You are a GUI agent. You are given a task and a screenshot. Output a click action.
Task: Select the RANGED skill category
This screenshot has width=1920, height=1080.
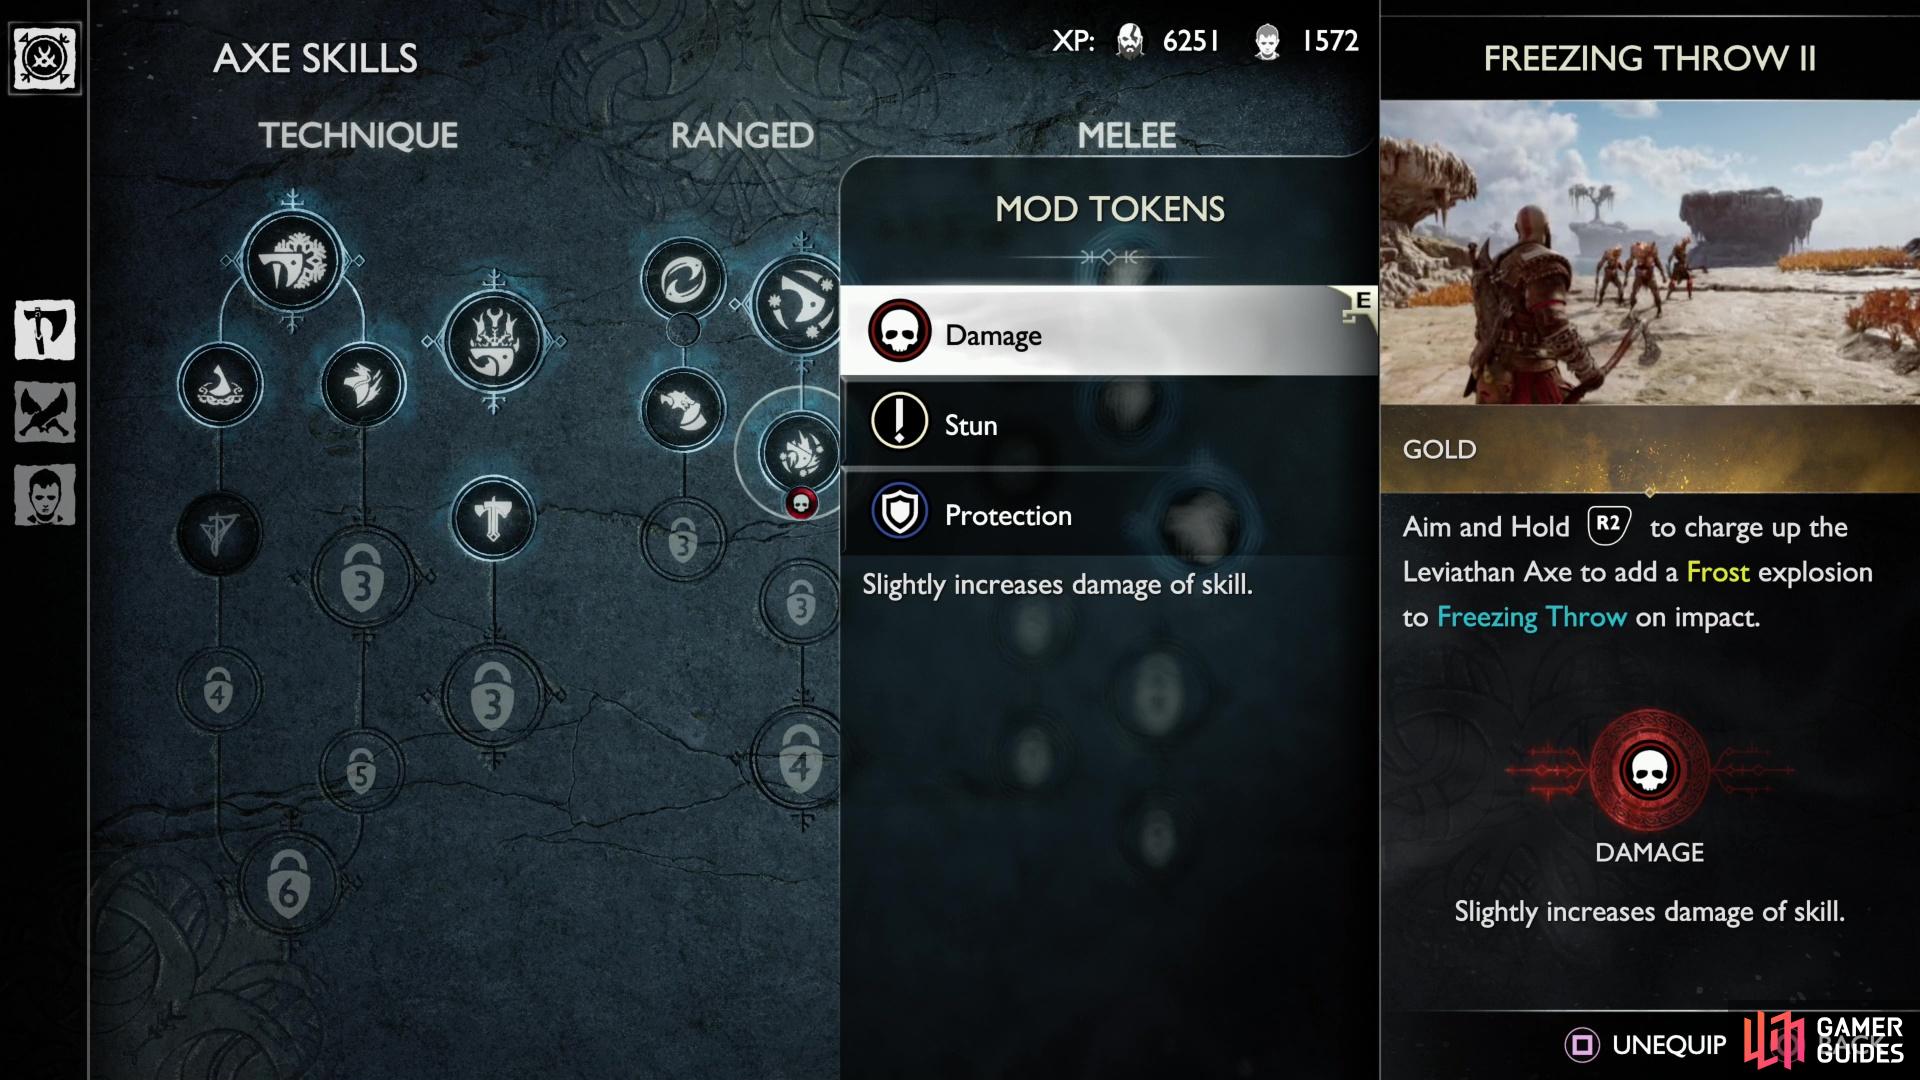coord(740,133)
